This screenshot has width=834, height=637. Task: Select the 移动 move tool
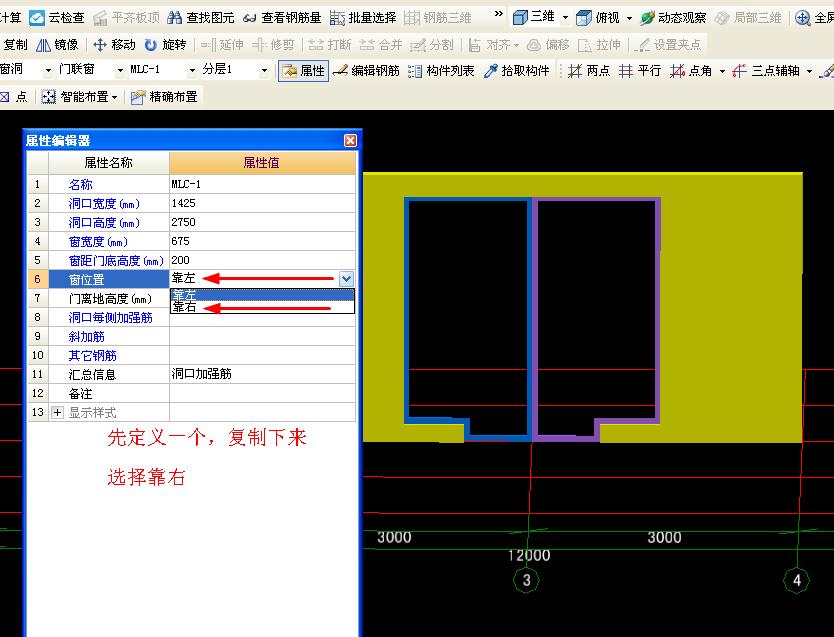114,45
